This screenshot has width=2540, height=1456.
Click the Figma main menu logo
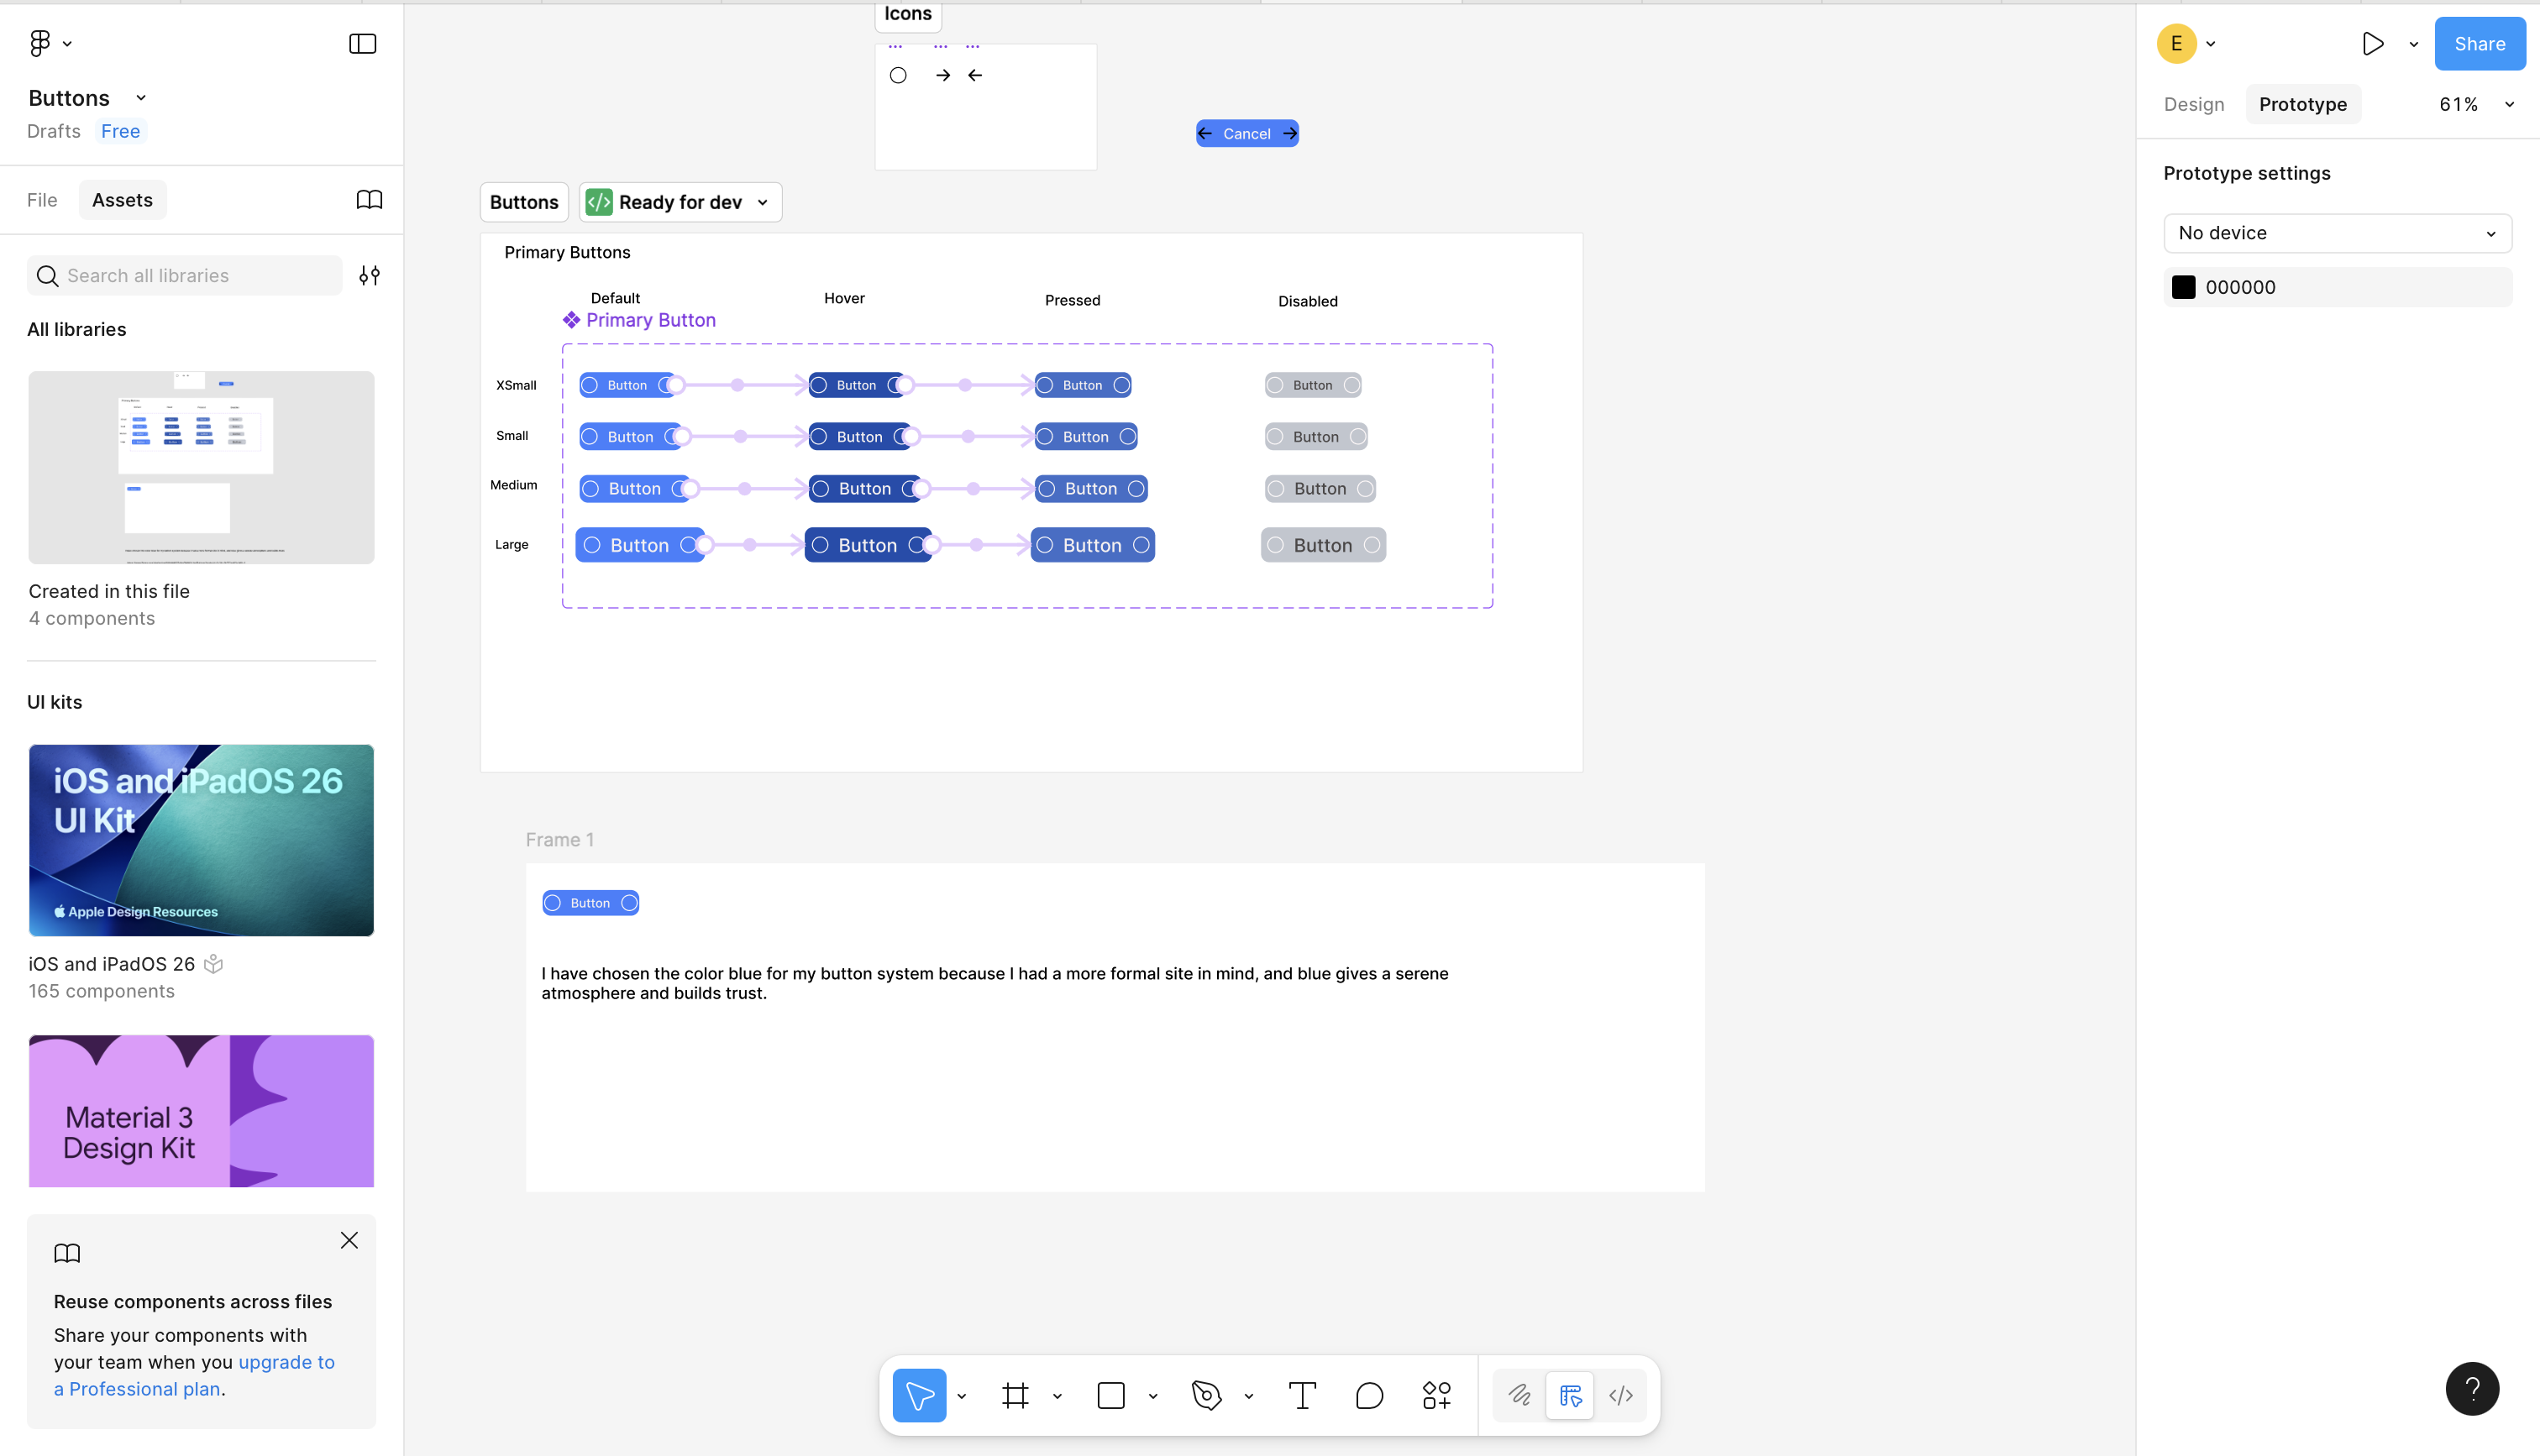[x=40, y=43]
